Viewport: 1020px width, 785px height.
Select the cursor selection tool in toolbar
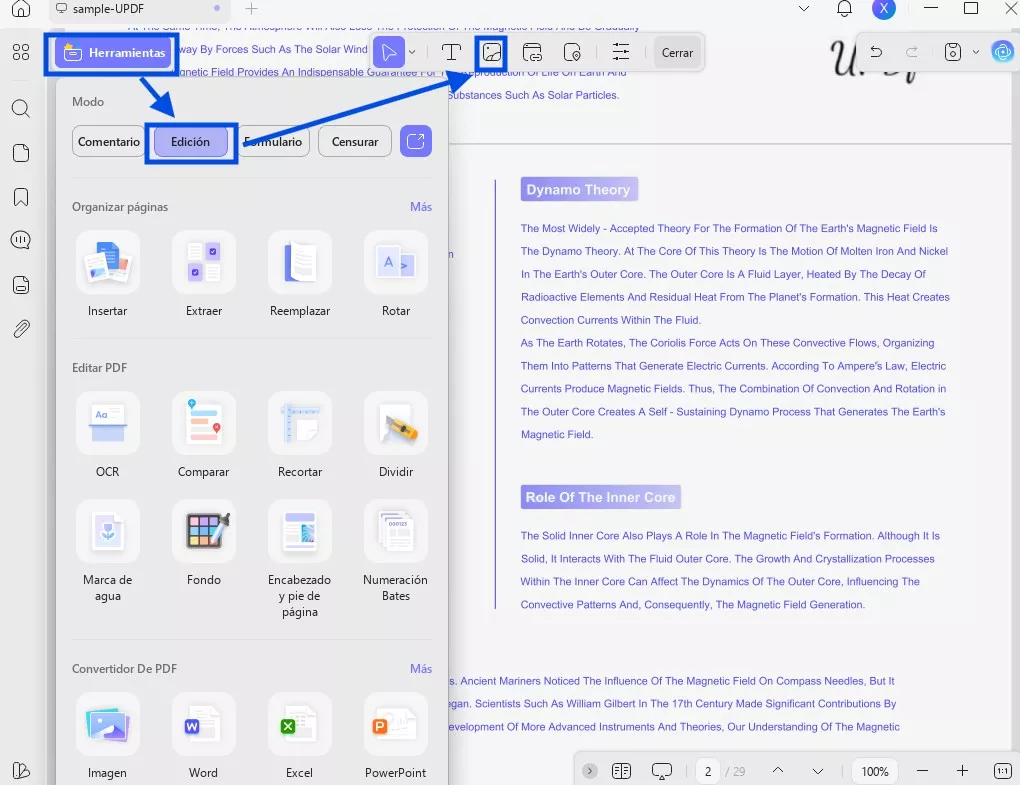pyautogui.click(x=389, y=53)
